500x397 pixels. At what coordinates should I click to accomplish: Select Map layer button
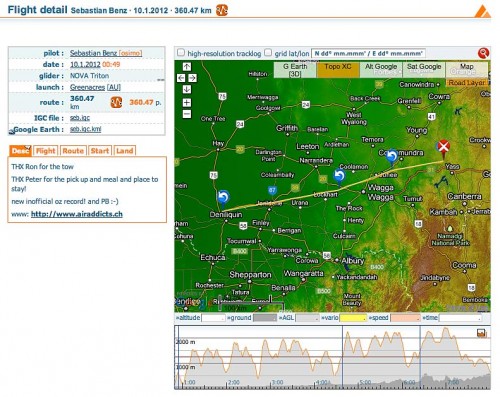click(467, 70)
